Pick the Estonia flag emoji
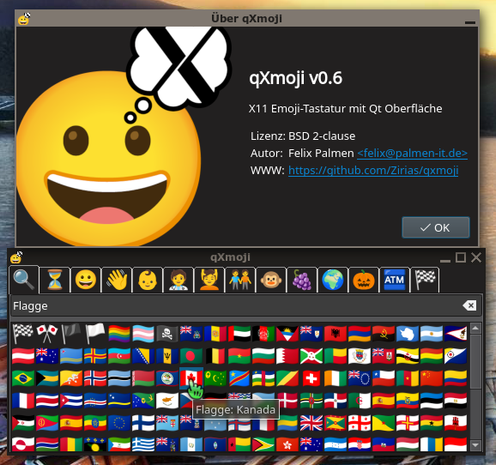This screenshot has height=465, width=496. (x=431, y=401)
